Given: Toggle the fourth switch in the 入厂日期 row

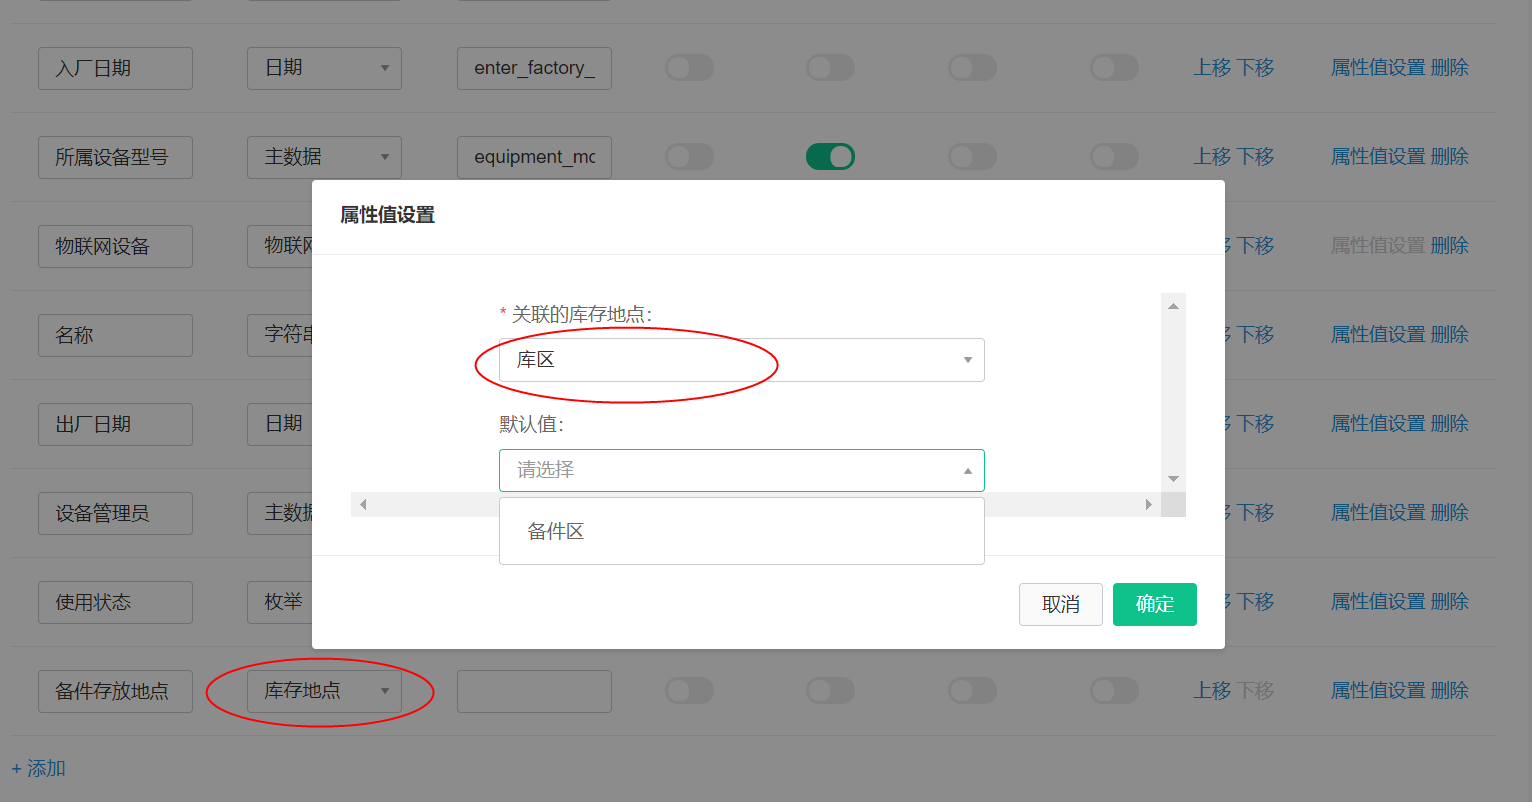Looking at the screenshot, I should [x=1114, y=68].
